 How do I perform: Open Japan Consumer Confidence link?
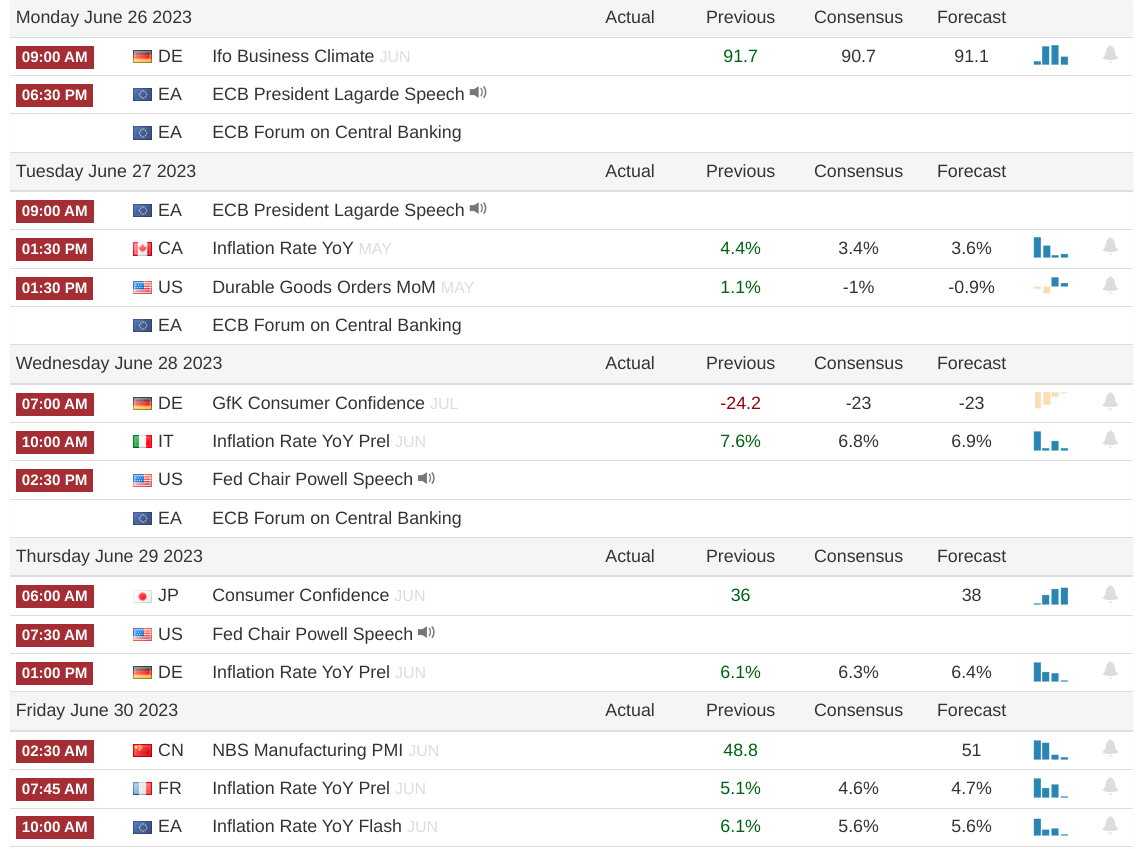pyautogui.click(x=300, y=595)
